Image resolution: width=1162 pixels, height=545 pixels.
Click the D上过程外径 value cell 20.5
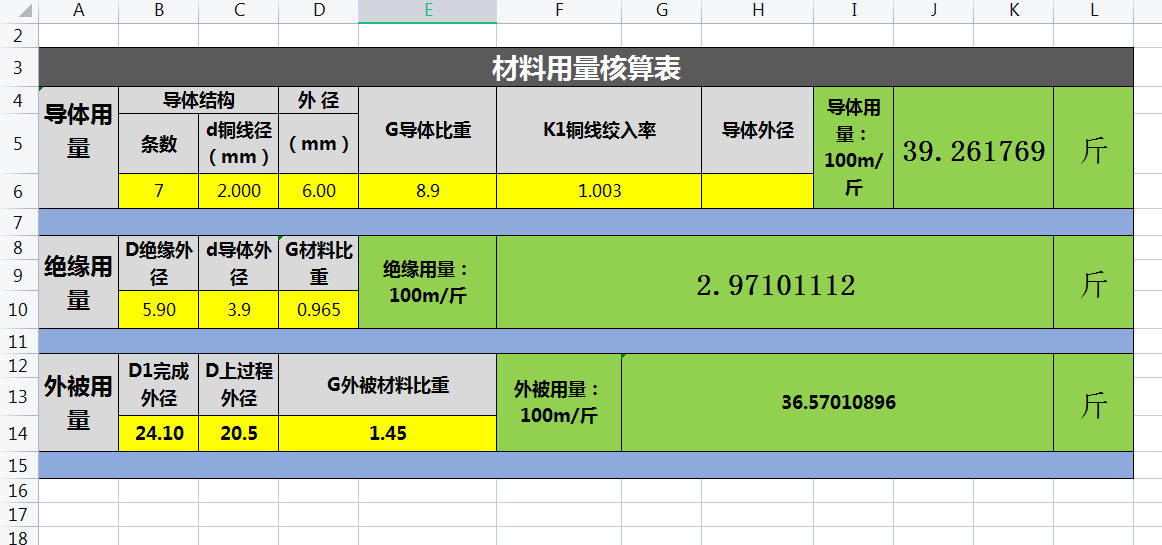click(x=238, y=434)
